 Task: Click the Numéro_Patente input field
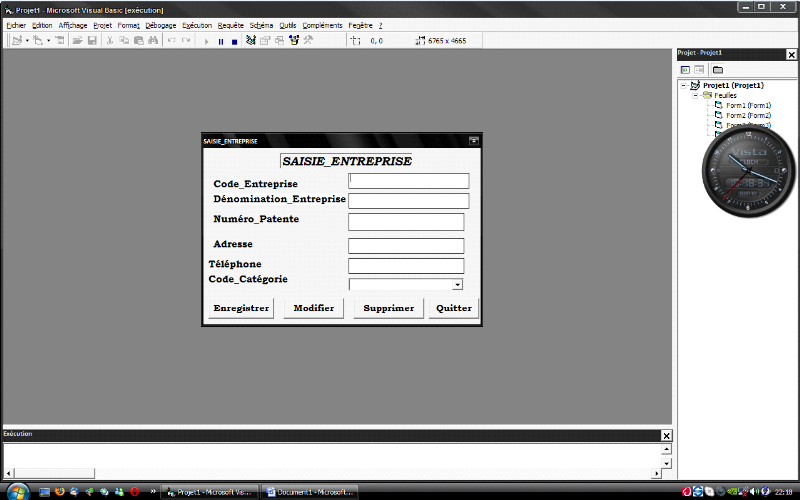pos(406,222)
